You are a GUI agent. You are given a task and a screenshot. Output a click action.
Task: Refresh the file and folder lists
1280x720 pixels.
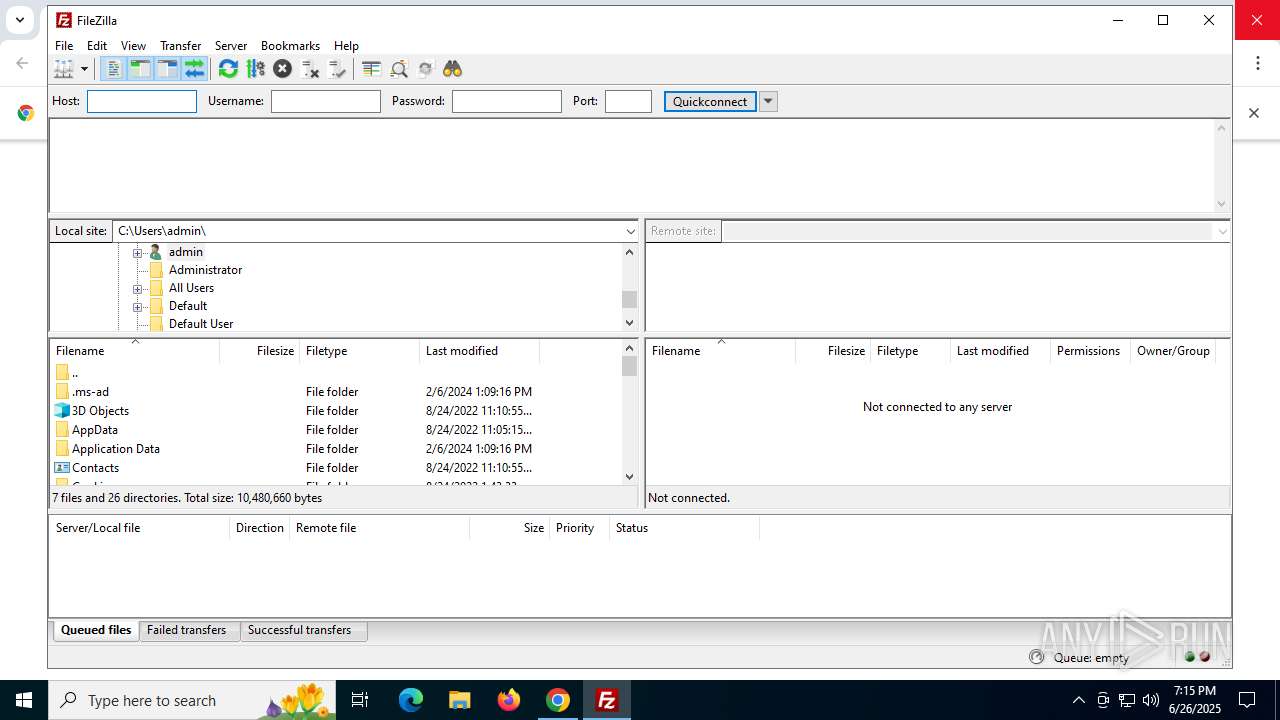tap(228, 69)
